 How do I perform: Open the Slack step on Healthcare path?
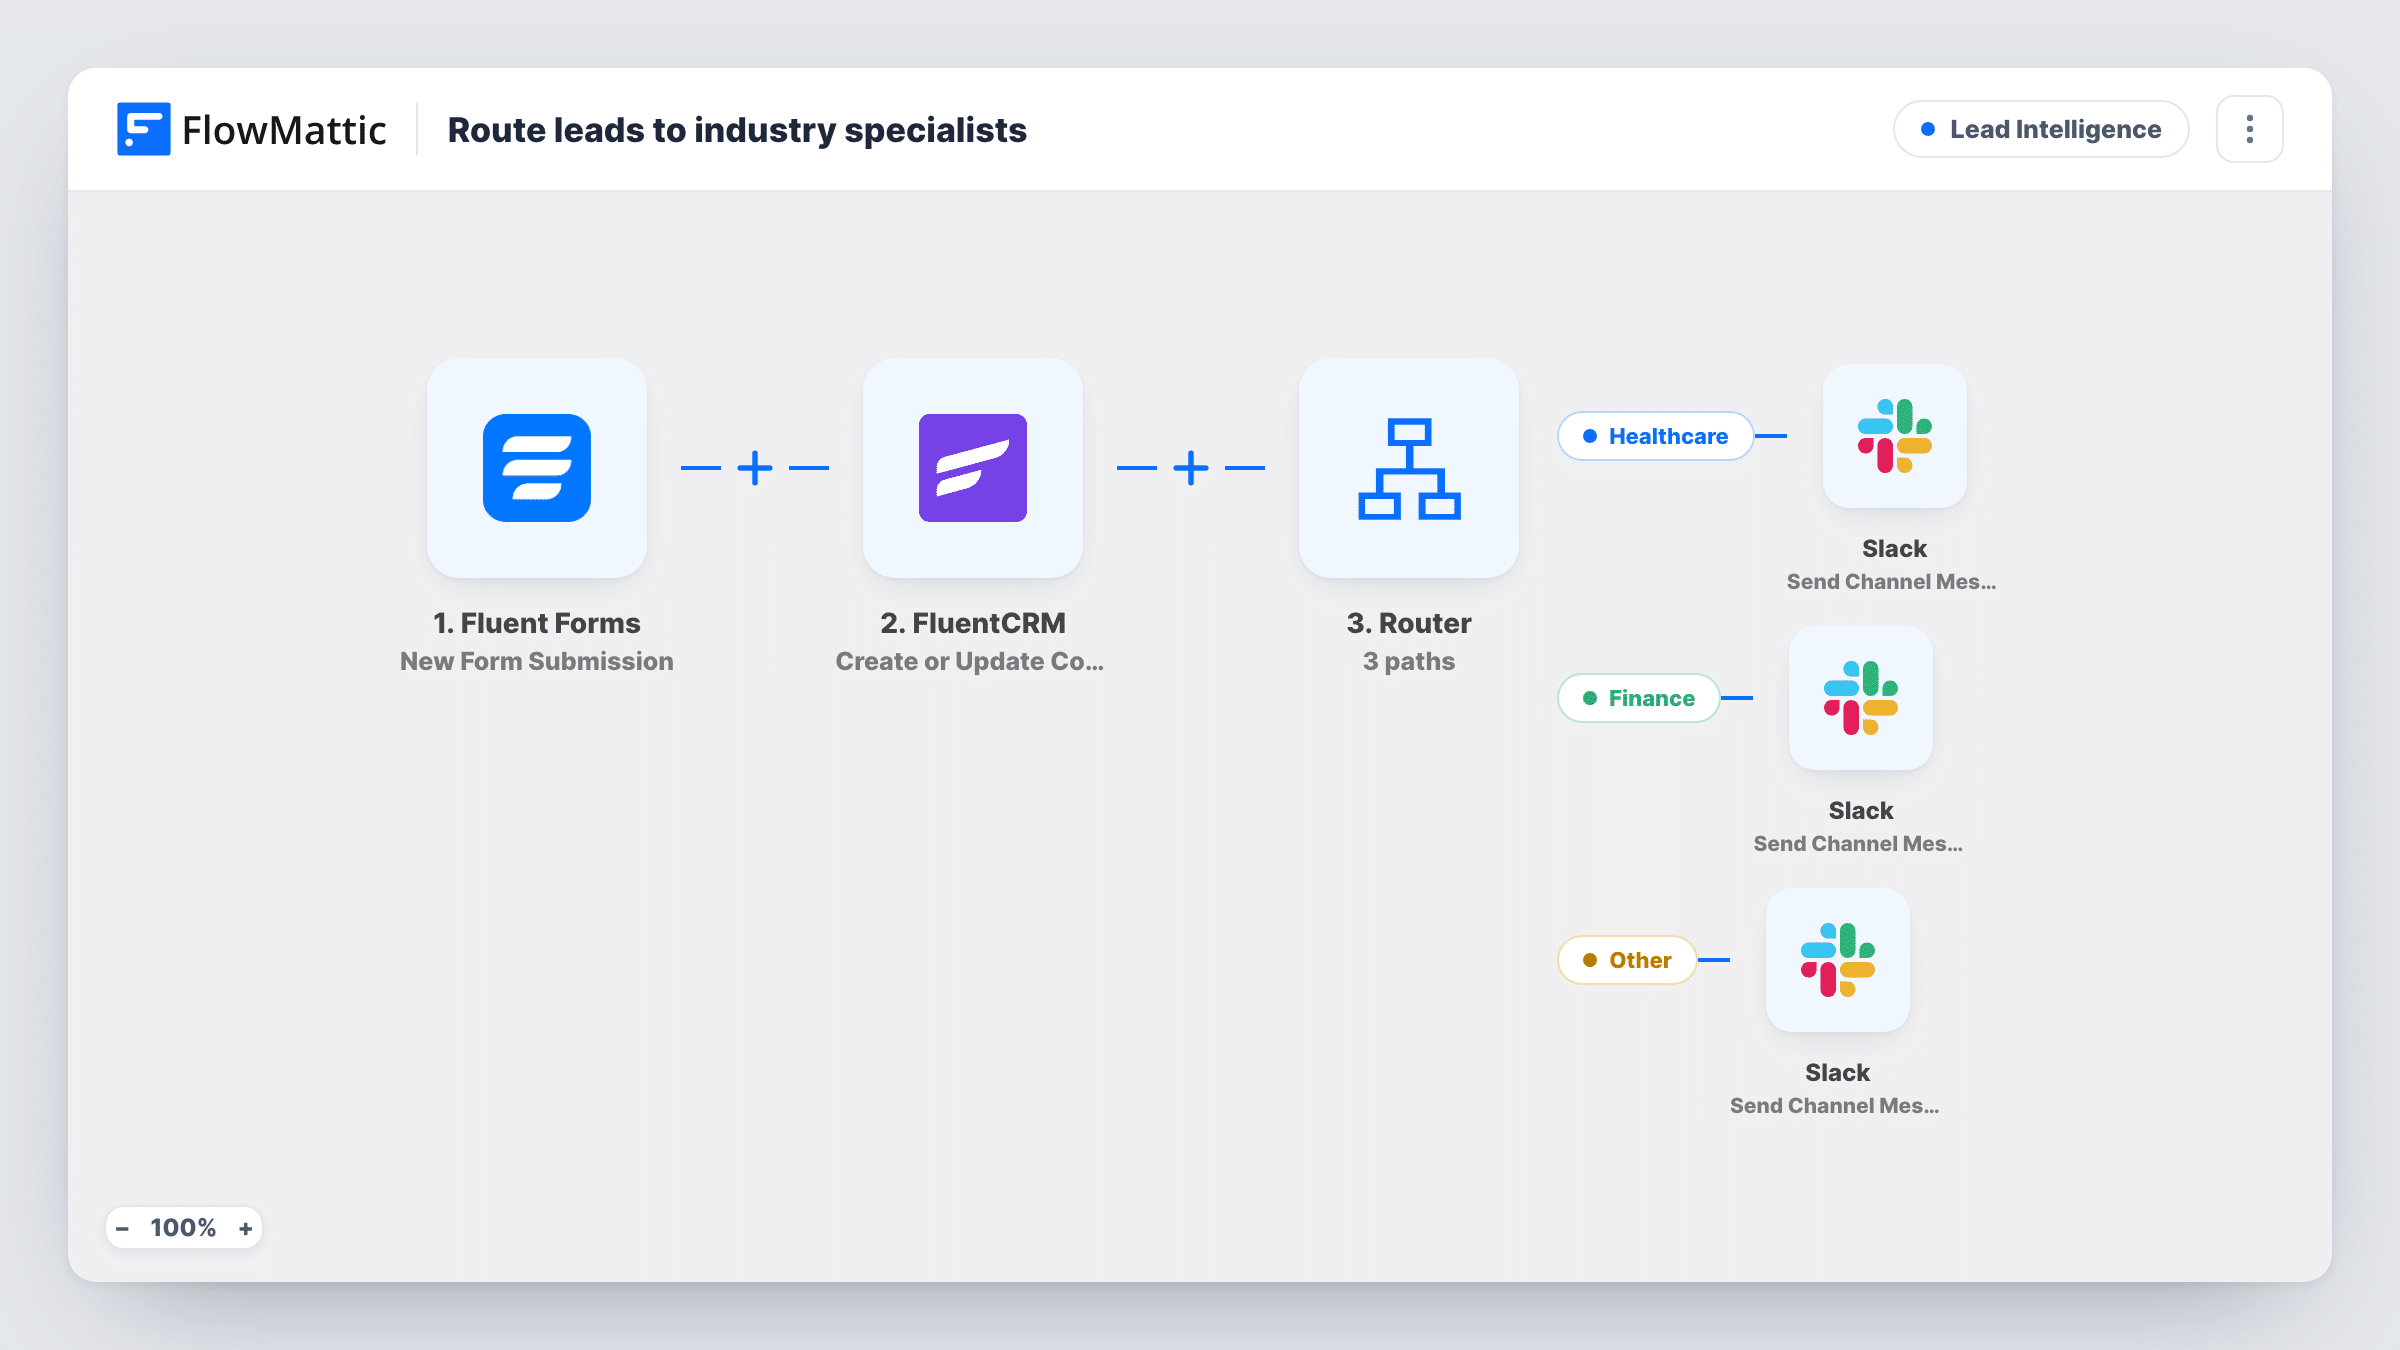[x=1895, y=436]
